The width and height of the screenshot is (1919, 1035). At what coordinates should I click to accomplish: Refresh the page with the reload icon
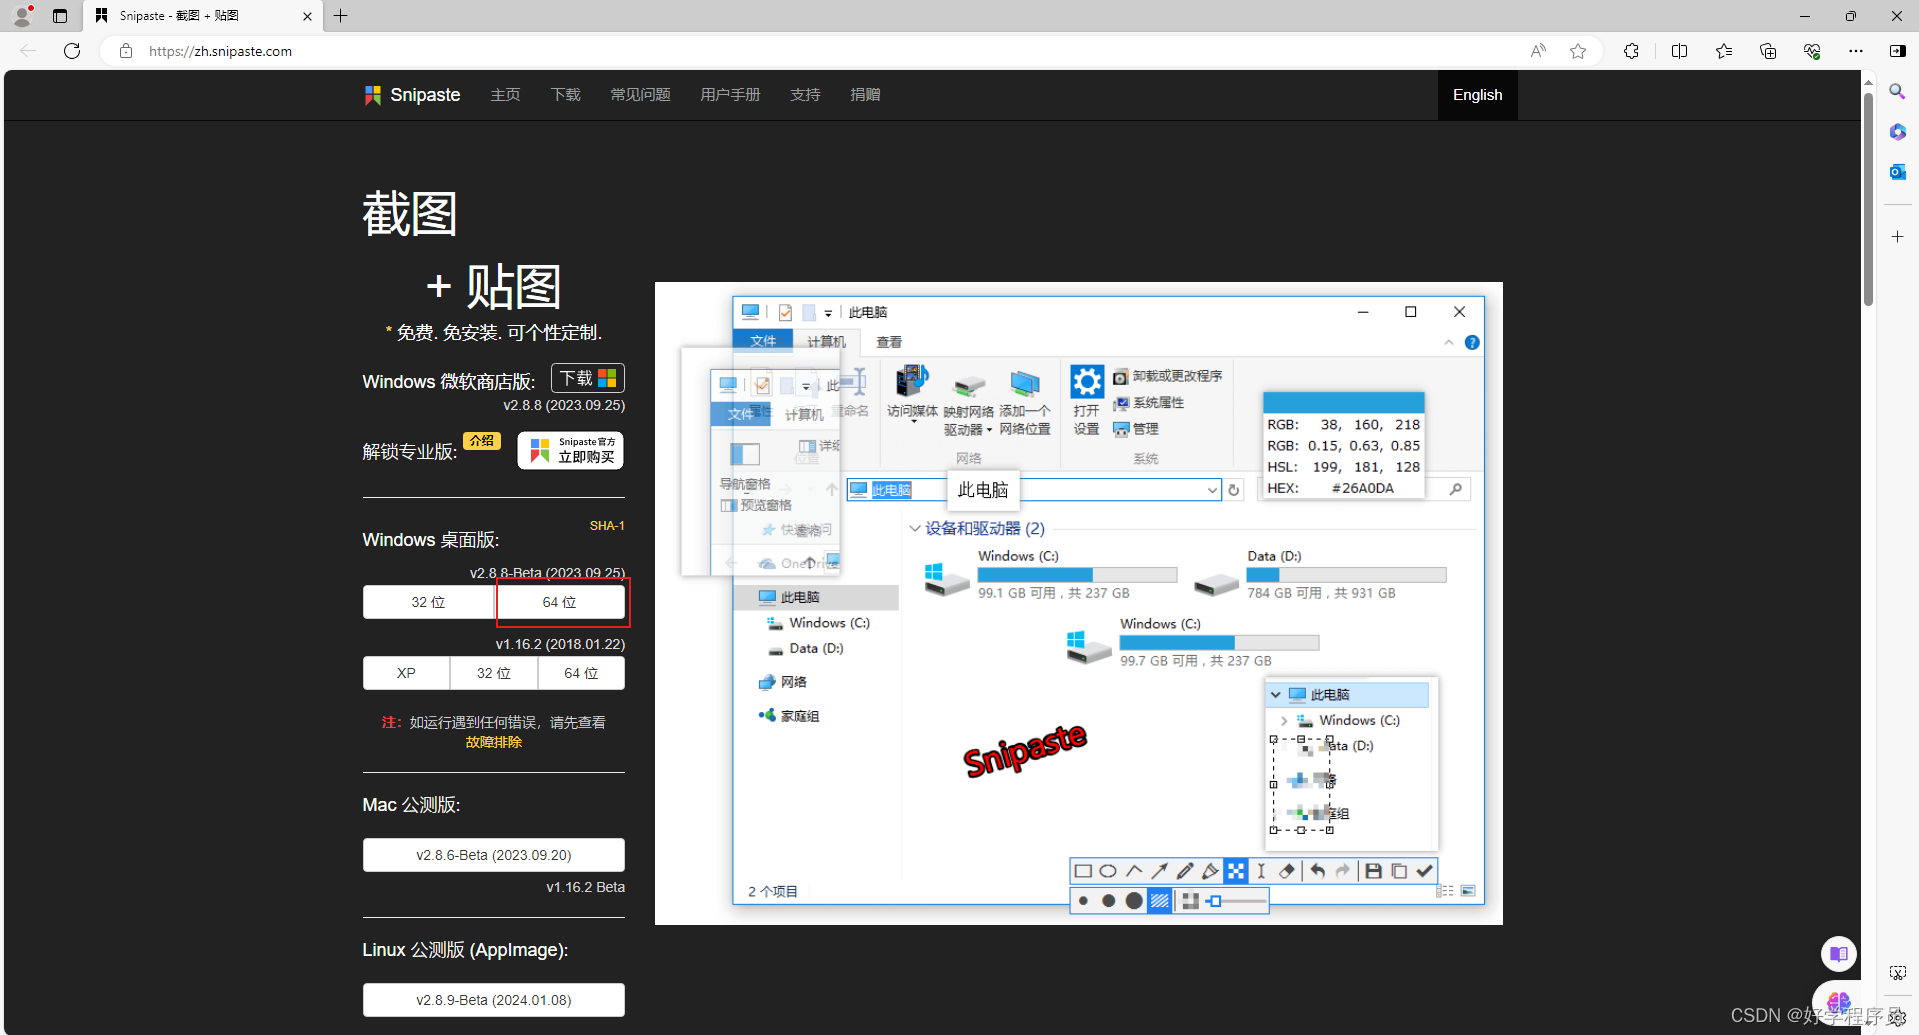72,51
